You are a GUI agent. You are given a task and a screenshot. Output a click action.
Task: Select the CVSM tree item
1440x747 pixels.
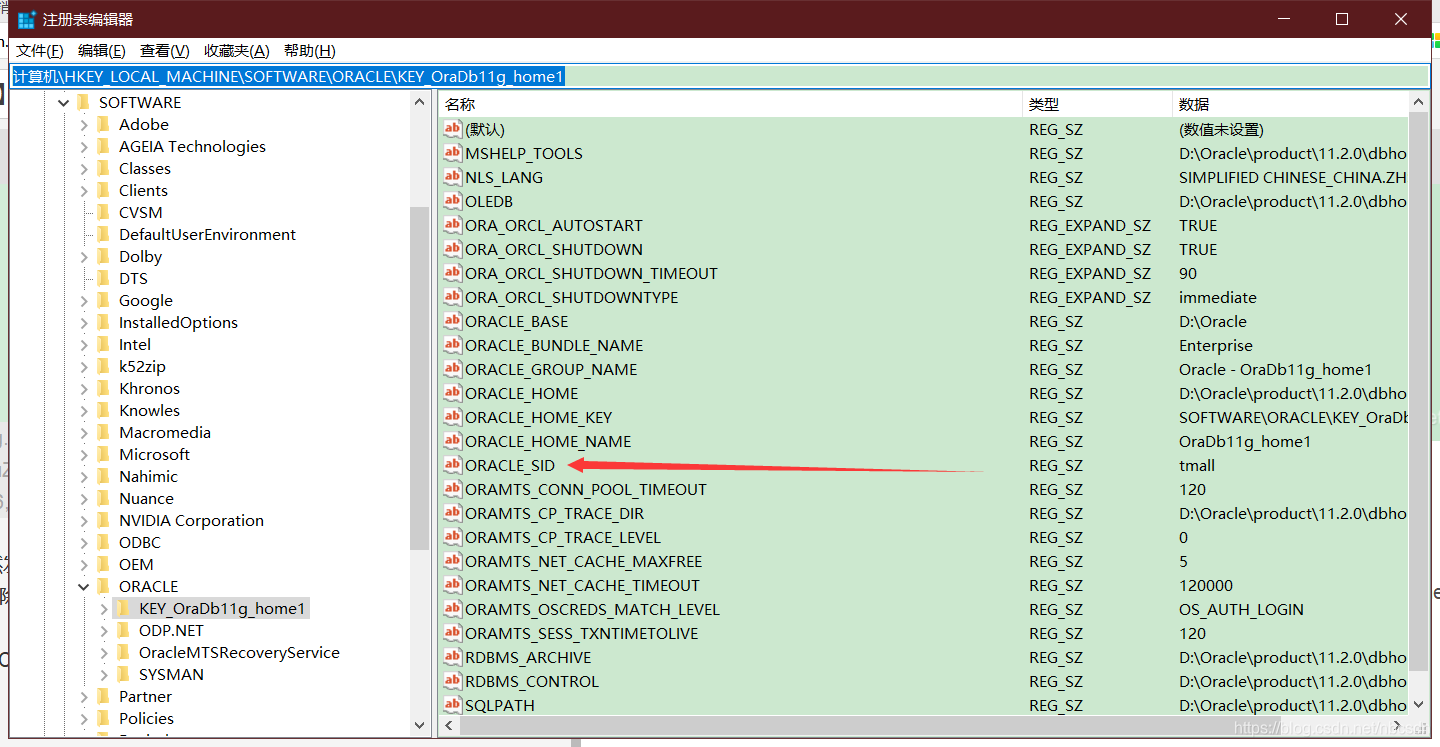pyautogui.click(x=140, y=212)
